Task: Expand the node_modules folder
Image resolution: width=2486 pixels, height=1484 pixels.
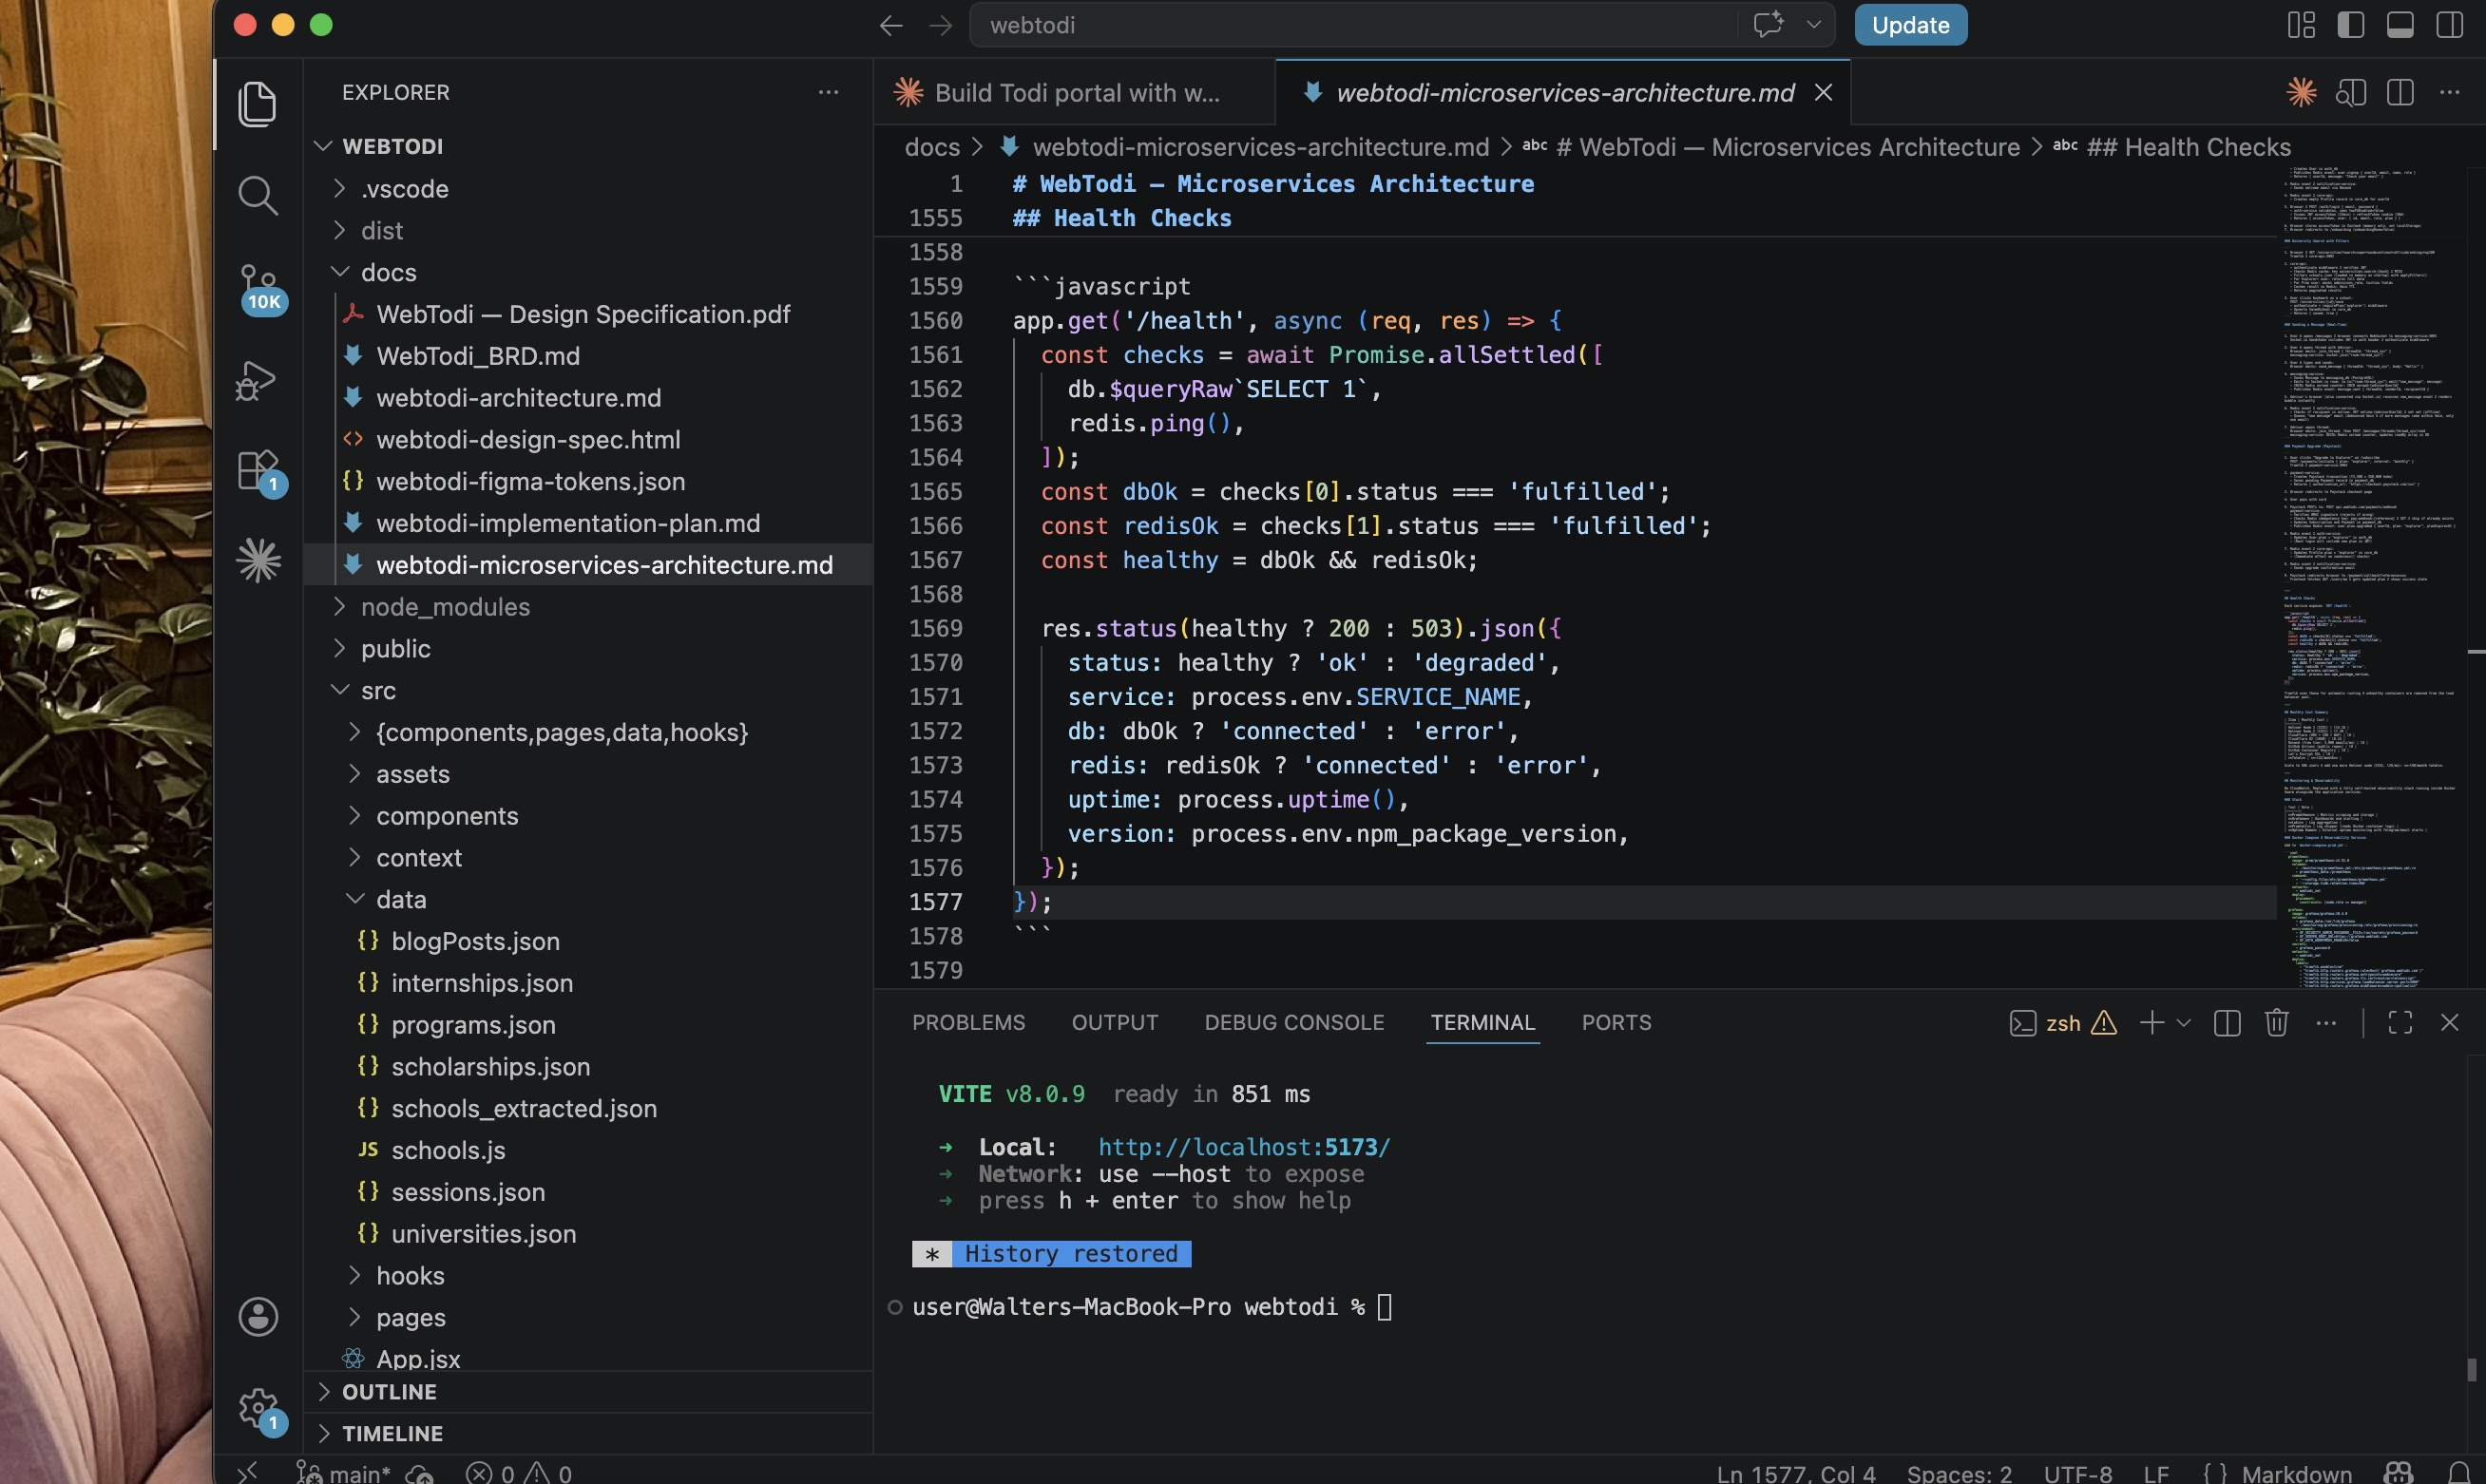Action: pyautogui.click(x=444, y=607)
